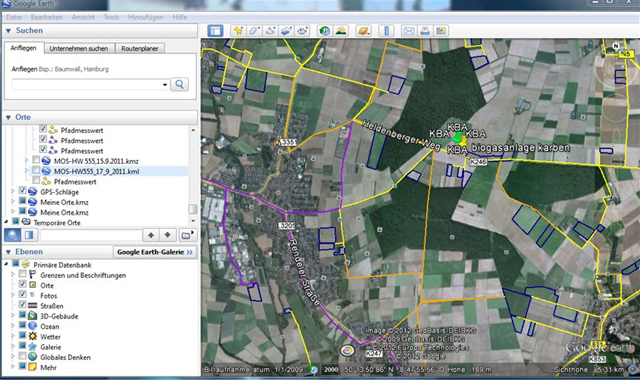
Task: Click the Print icon in the toolbar
Action: tap(425, 31)
